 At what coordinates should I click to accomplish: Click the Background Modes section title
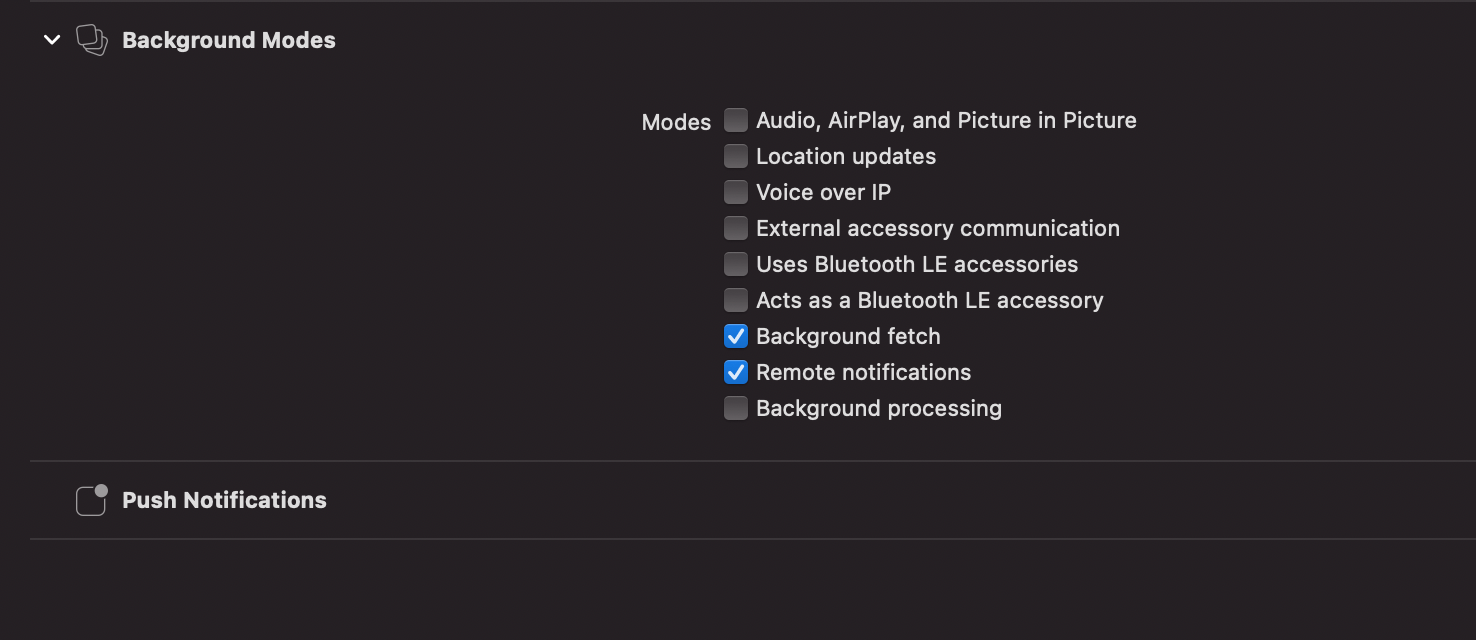[229, 40]
